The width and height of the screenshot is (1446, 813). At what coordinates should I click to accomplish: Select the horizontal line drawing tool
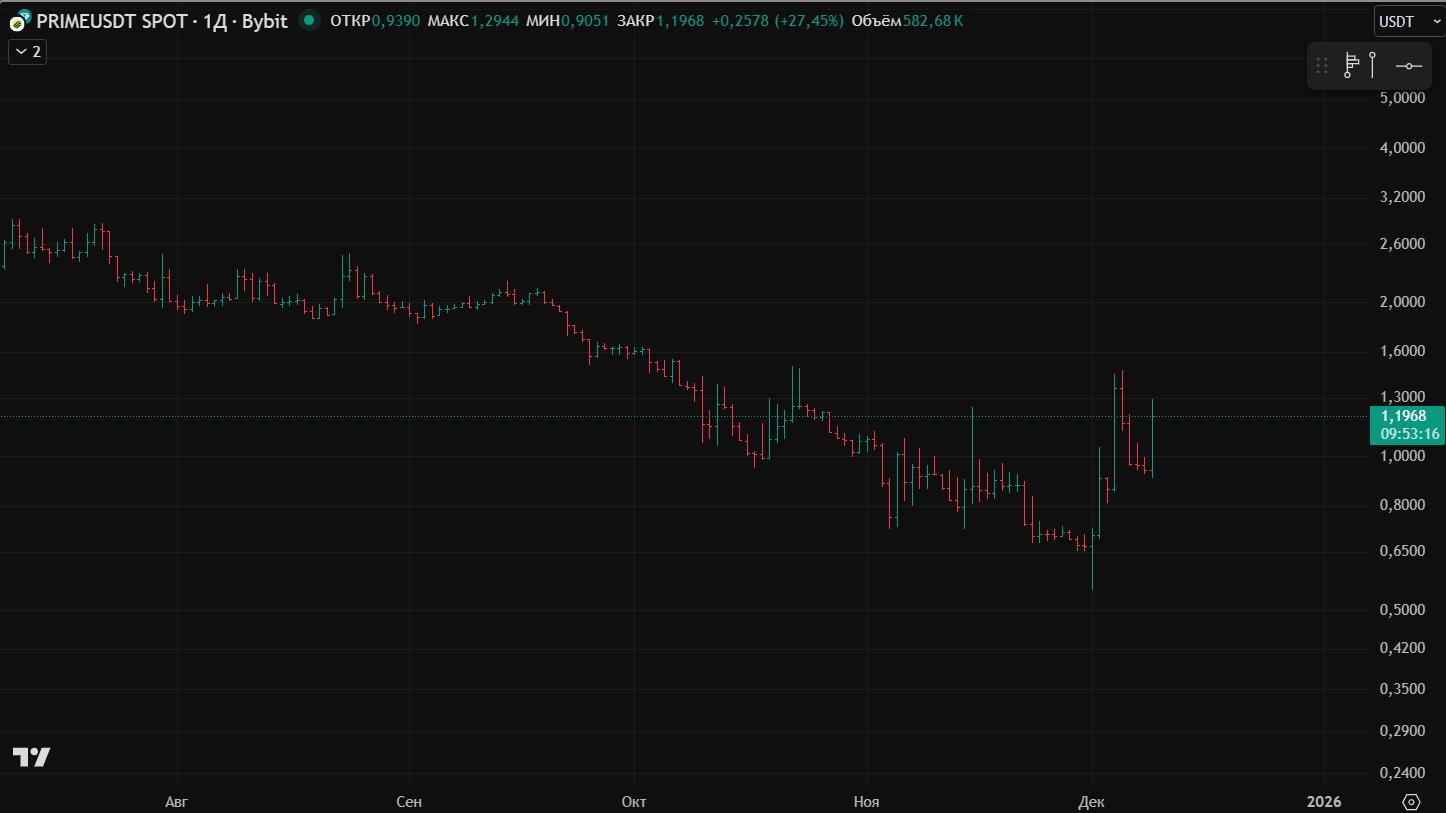[1408, 66]
